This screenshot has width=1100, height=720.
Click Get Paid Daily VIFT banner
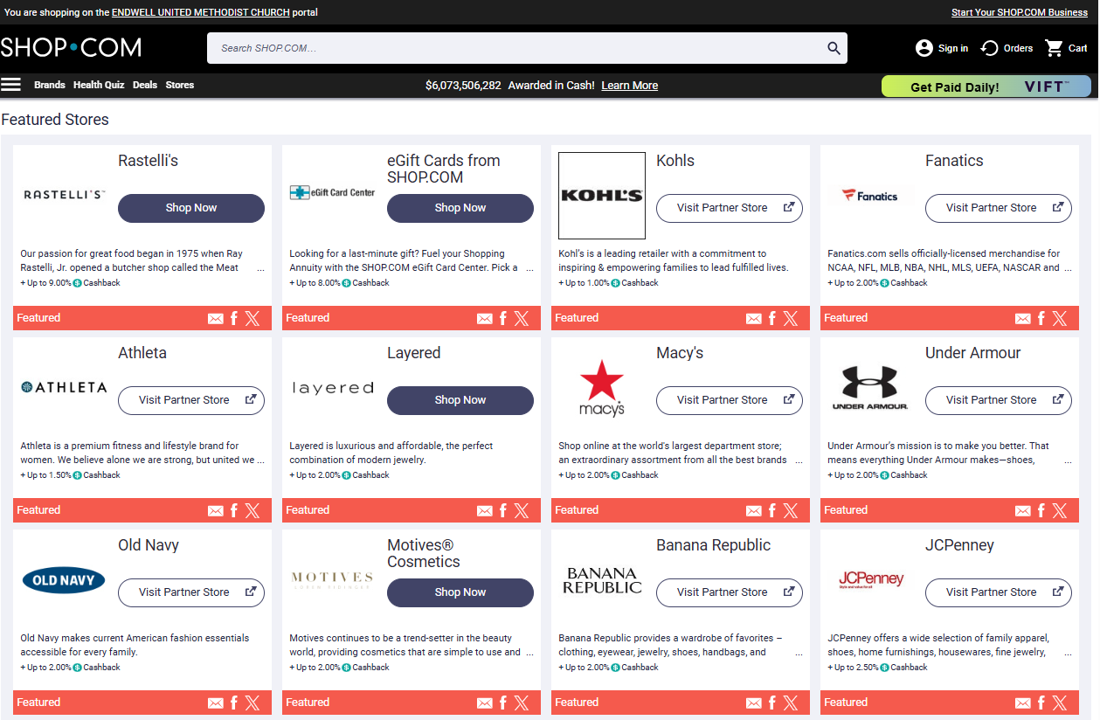pos(986,86)
